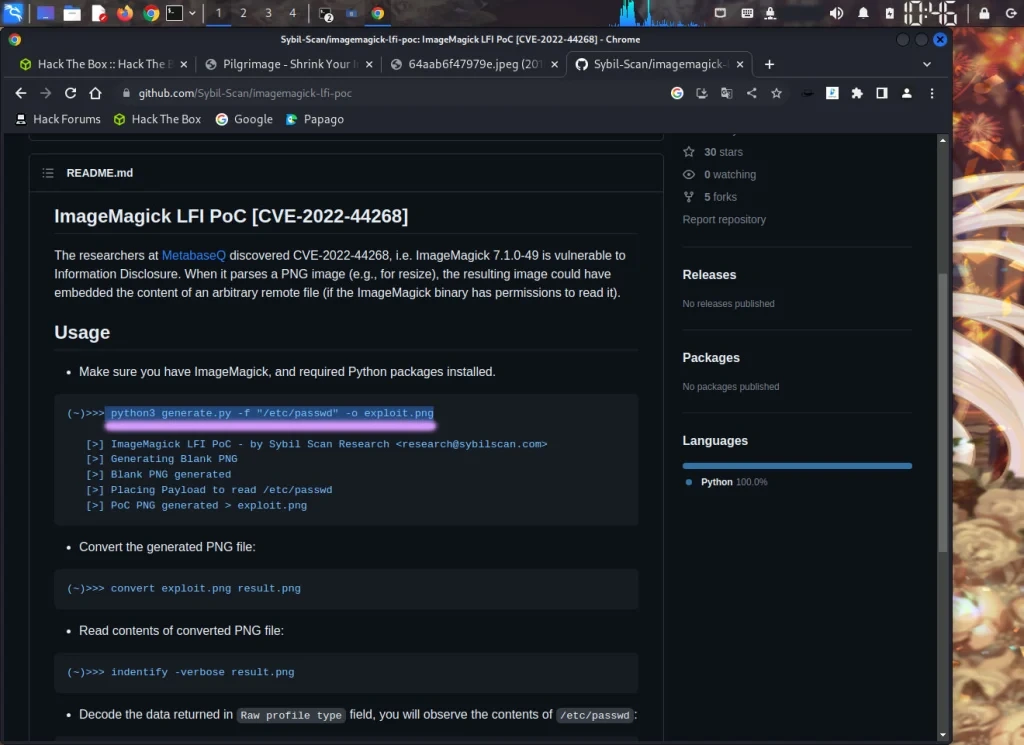
Task: Go back to the previous page
Action: [21, 93]
